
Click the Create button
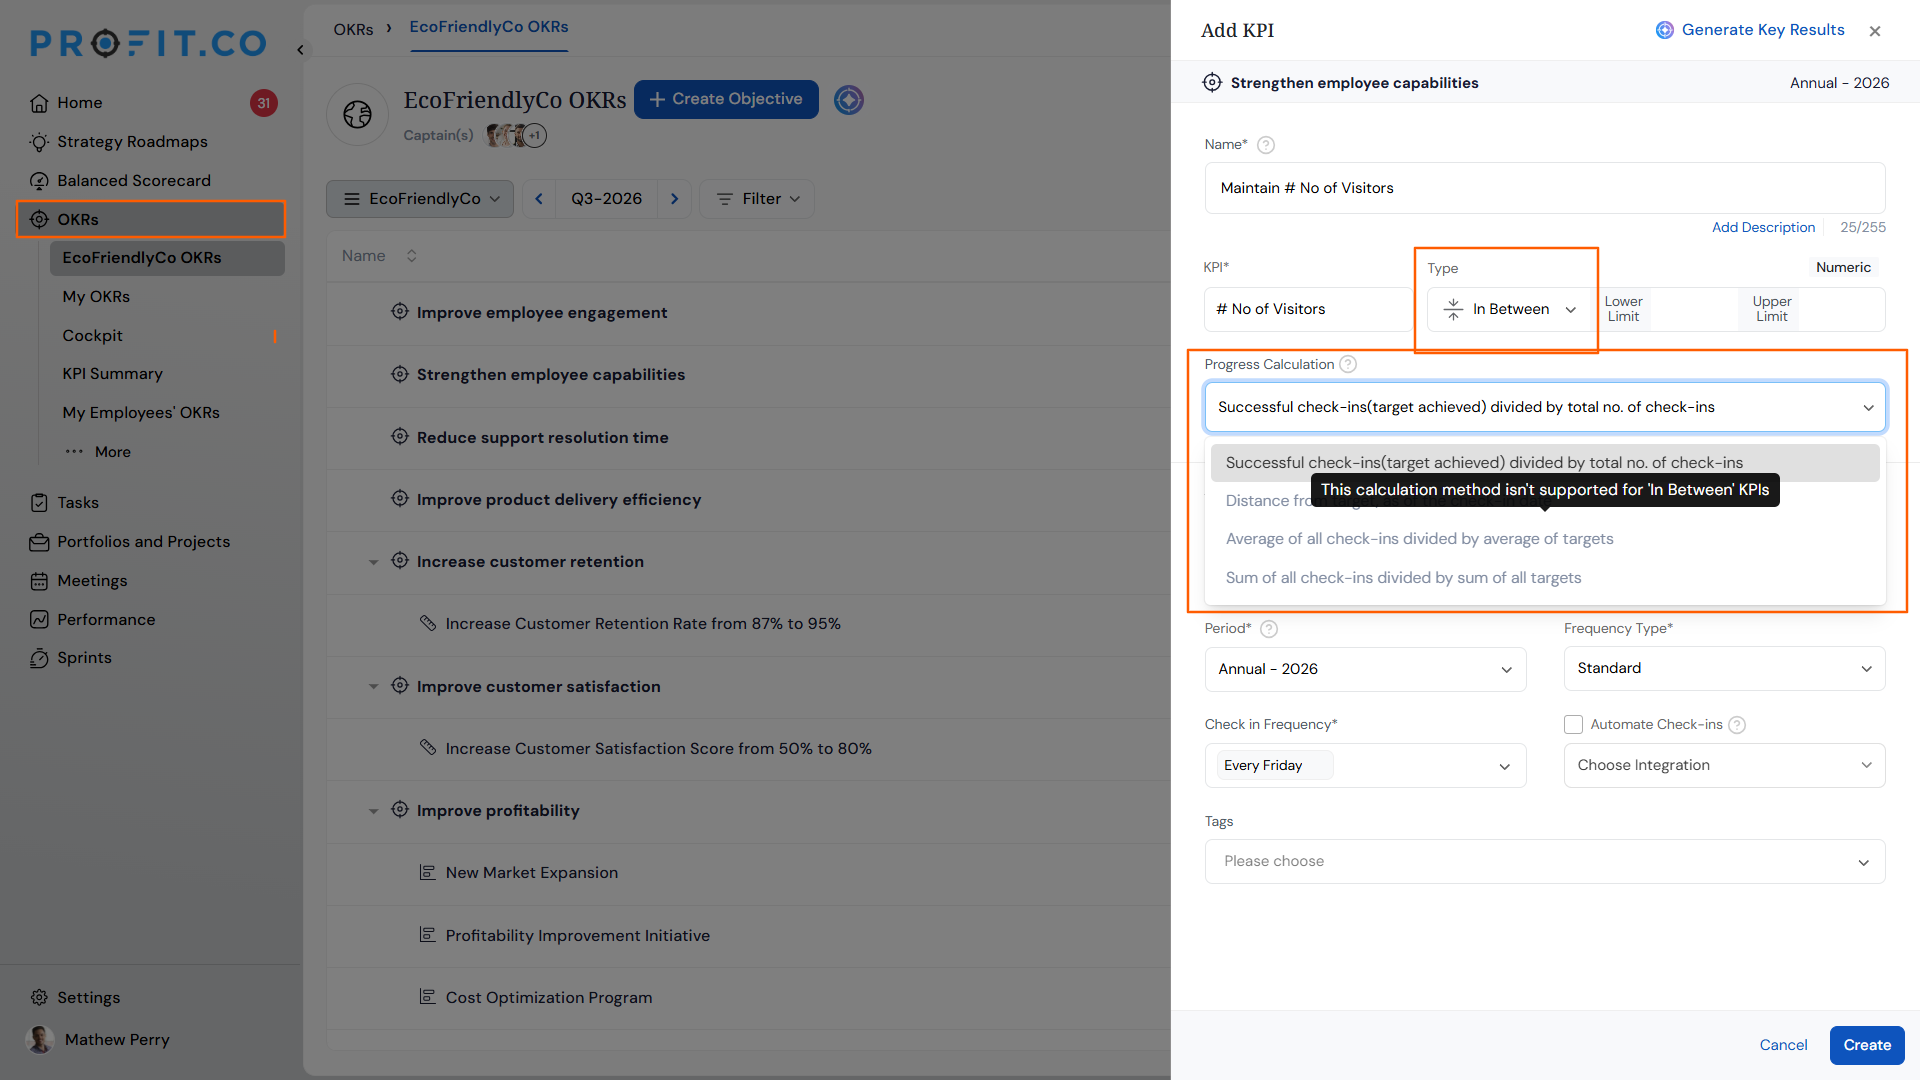(x=1867, y=1045)
